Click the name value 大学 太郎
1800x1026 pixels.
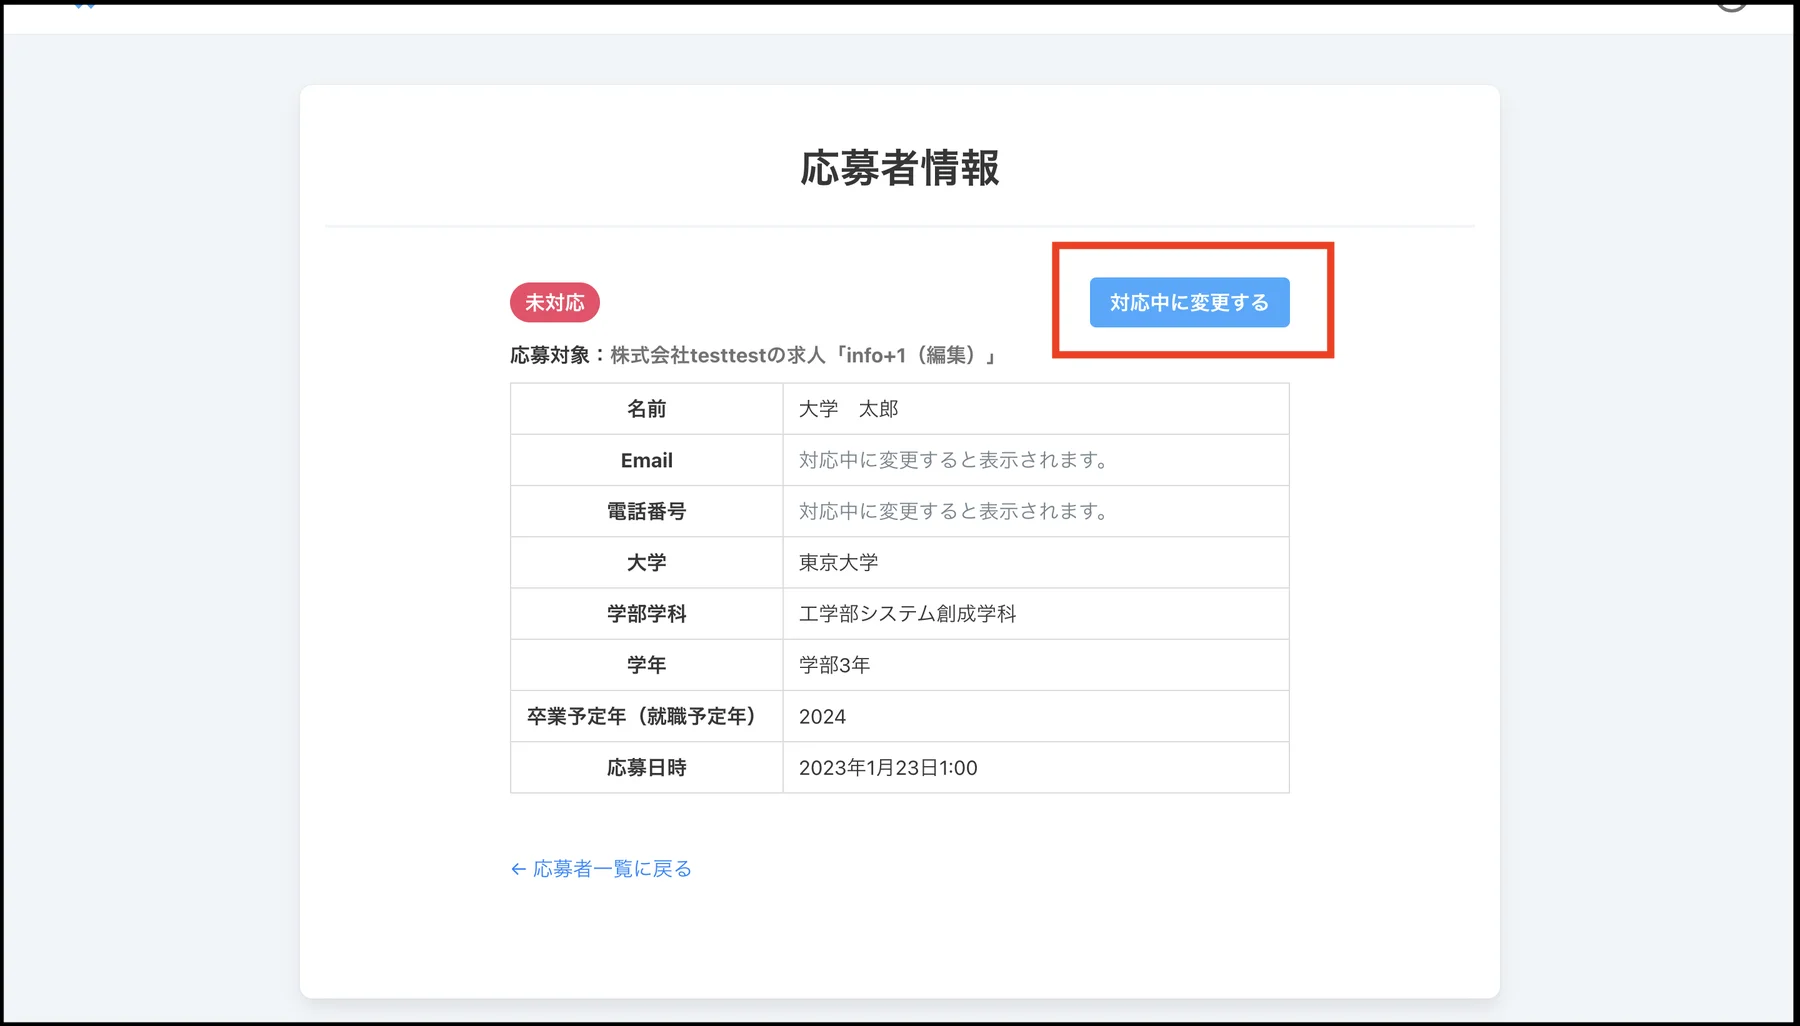(849, 409)
